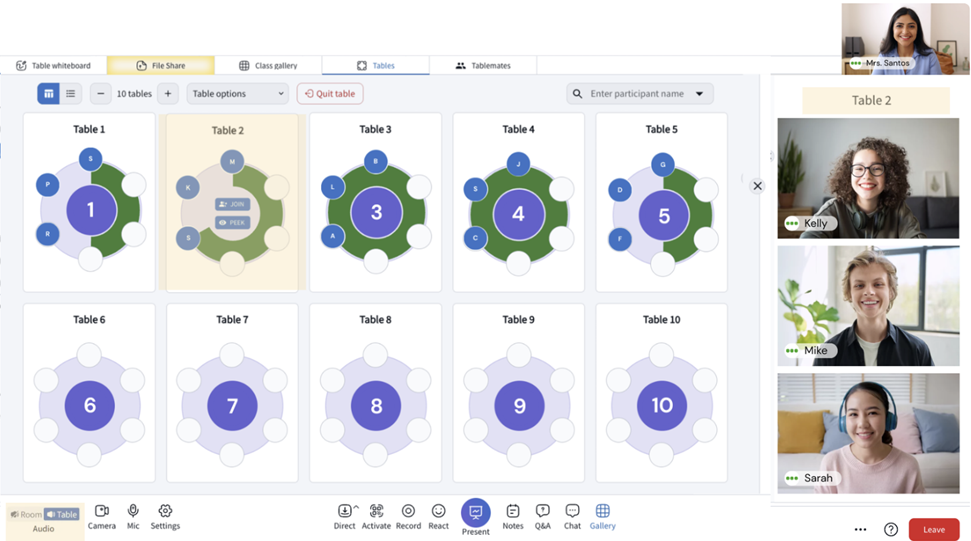This screenshot has height=541, width=971.
Task: Open the File Share tab
Action: [161, 65]
